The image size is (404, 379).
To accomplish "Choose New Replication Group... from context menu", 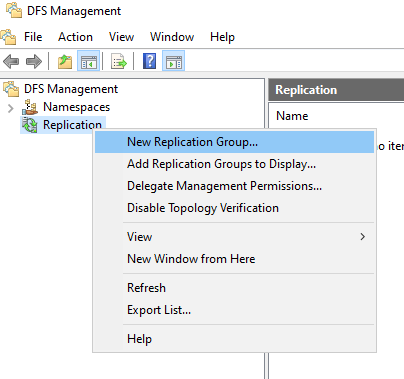I will coord(234,142).
